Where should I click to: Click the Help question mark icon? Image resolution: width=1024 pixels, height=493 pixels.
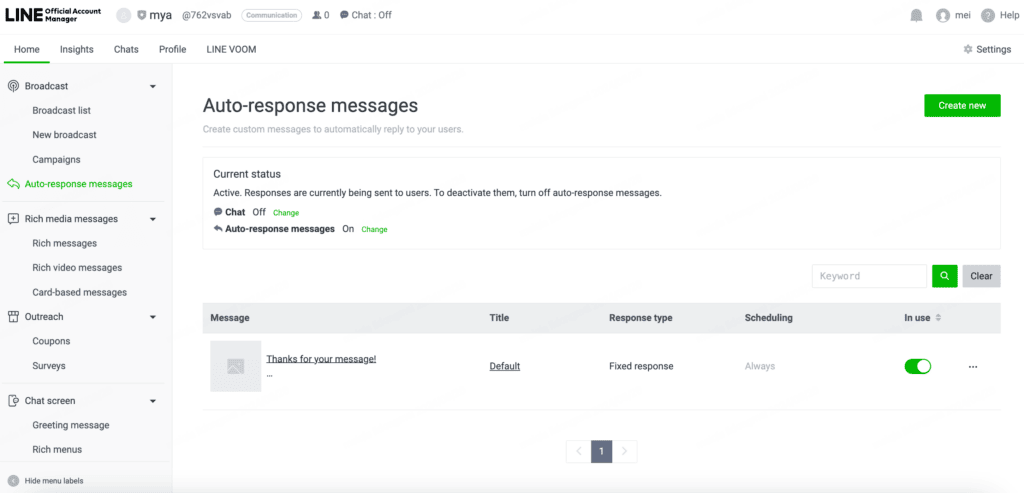pyautogui.click(x=988, y=16)
